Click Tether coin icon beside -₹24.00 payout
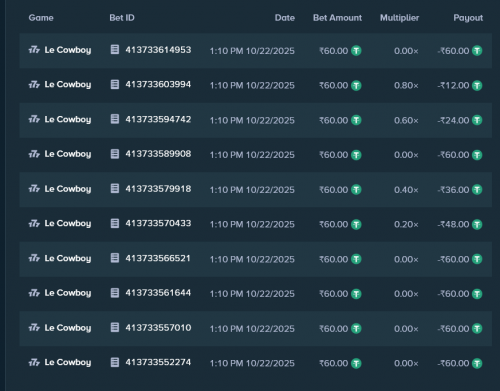This screenshot has height=391, width=500. (477, 120)
